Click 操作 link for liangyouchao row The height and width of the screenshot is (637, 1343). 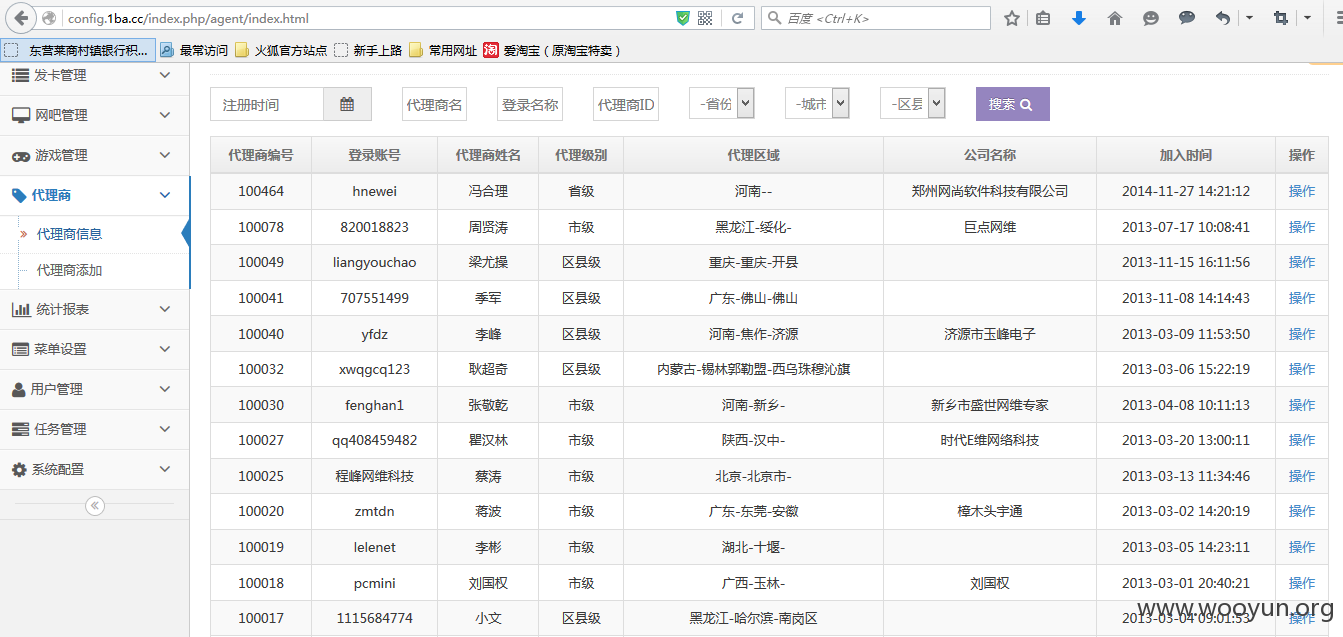click(x=1302, y=262)
